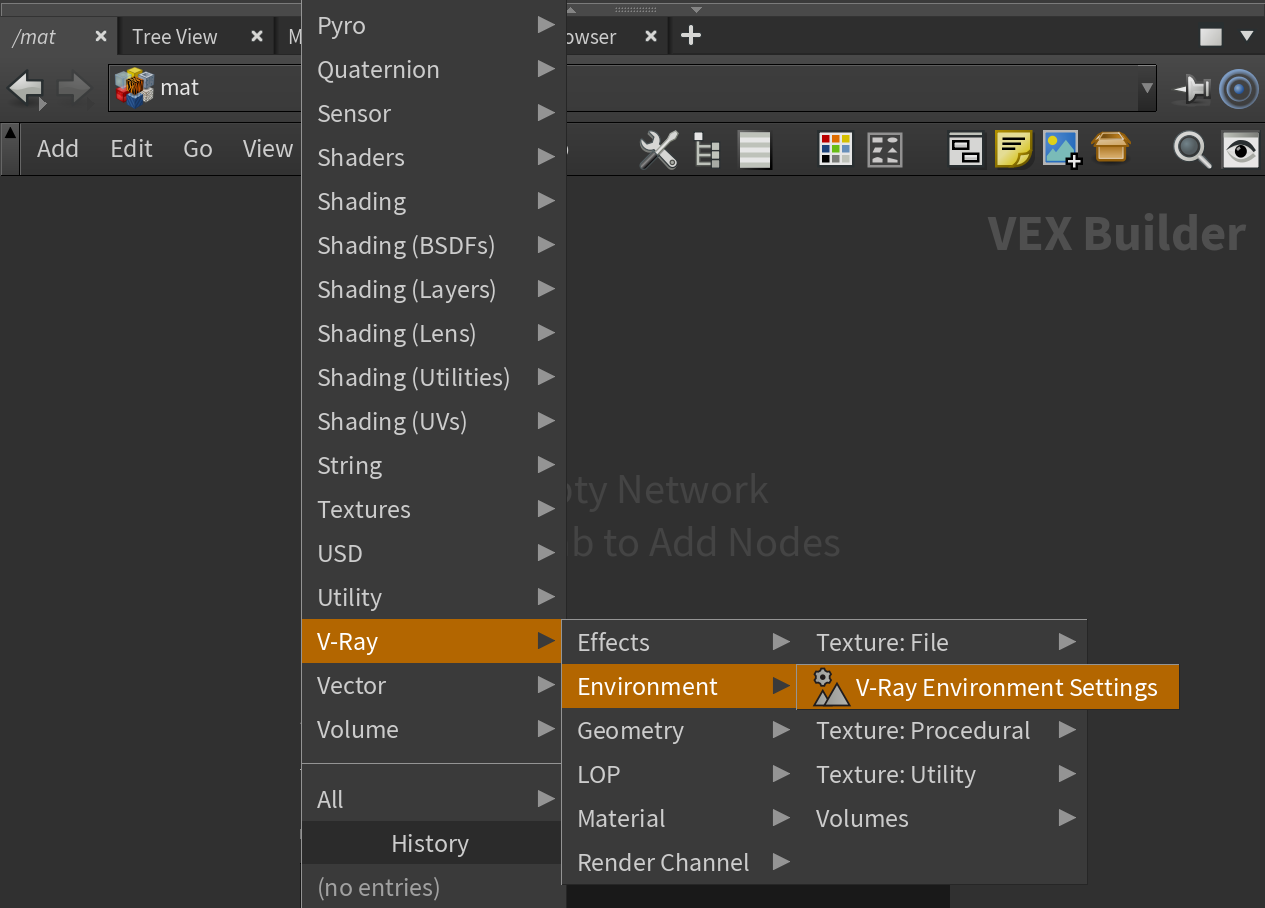
Task: Open the Go menu
Action: (x=198, y=149)
